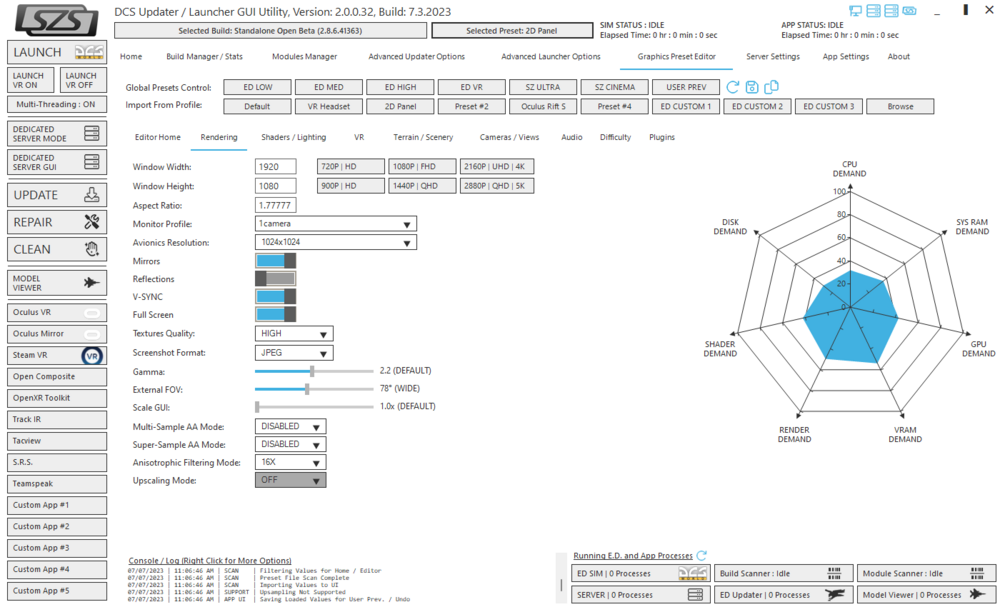Click the refresh presets icon beside USER PREV
This screenshot has width=1000, height=607.
click(733, 87)
